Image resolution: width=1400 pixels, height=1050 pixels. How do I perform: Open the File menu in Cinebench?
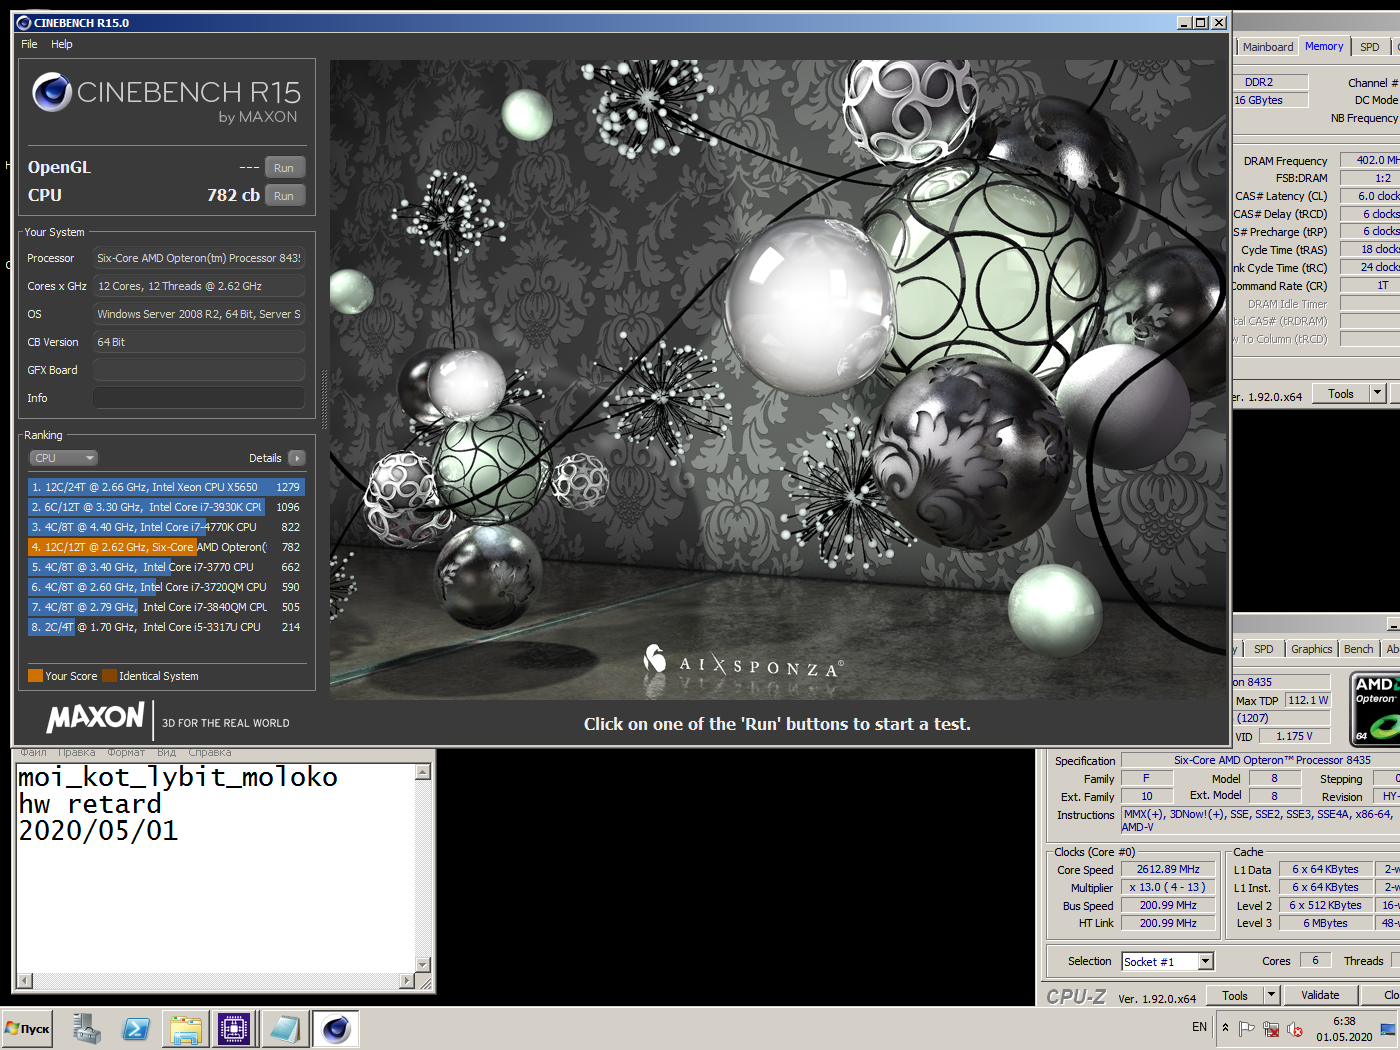[x=29, y=44]
